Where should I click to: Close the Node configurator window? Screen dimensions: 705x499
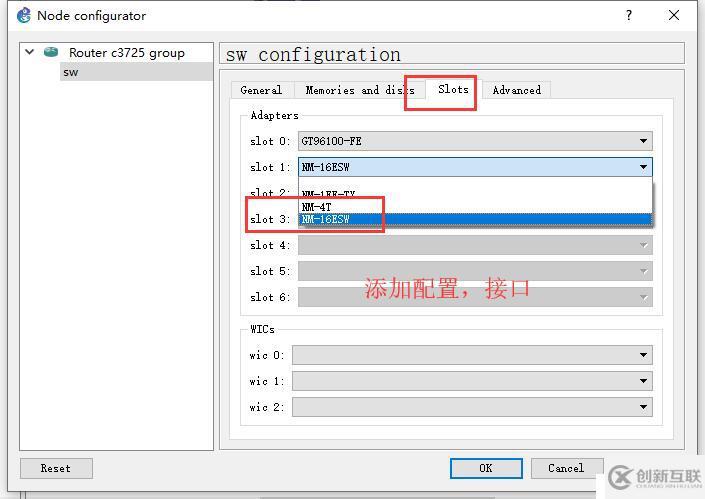[674, 15]
